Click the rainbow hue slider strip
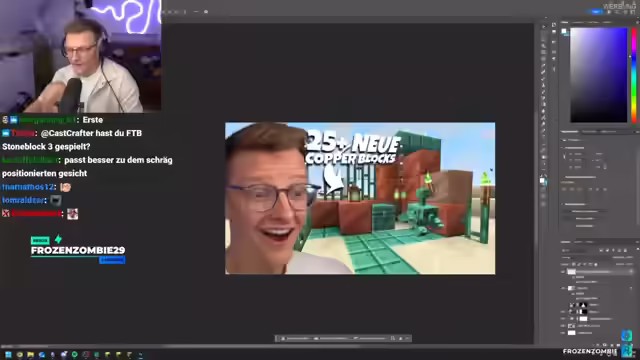 click(634, 76)
